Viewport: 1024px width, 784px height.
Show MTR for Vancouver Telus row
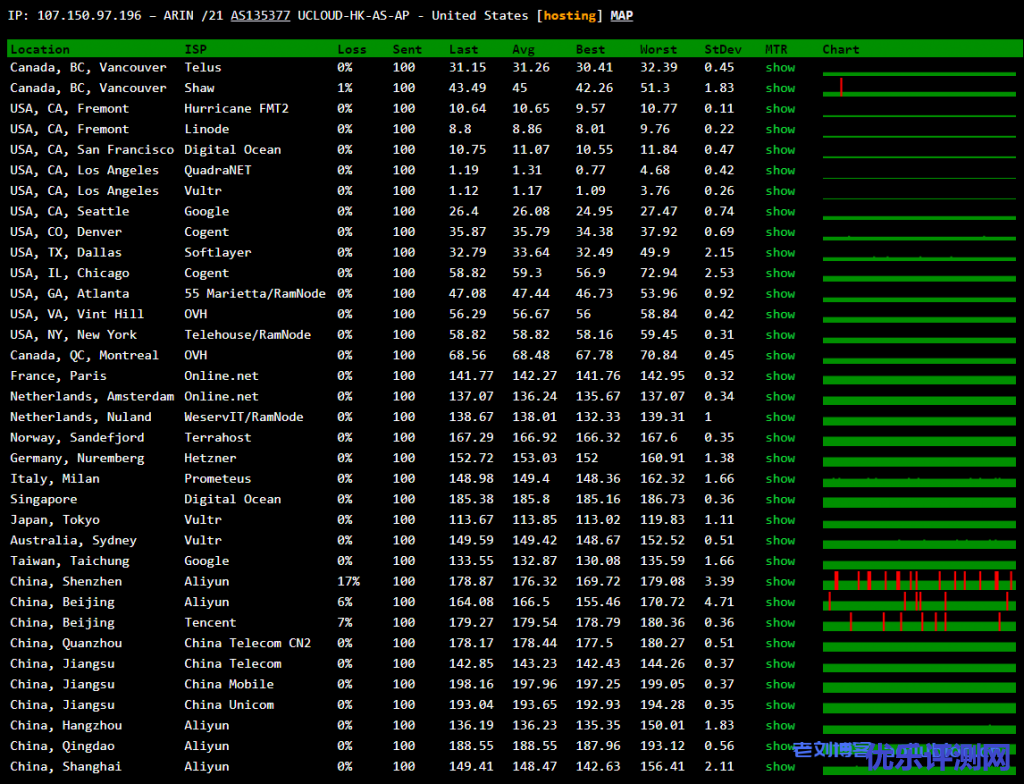[x=780, y=68]
